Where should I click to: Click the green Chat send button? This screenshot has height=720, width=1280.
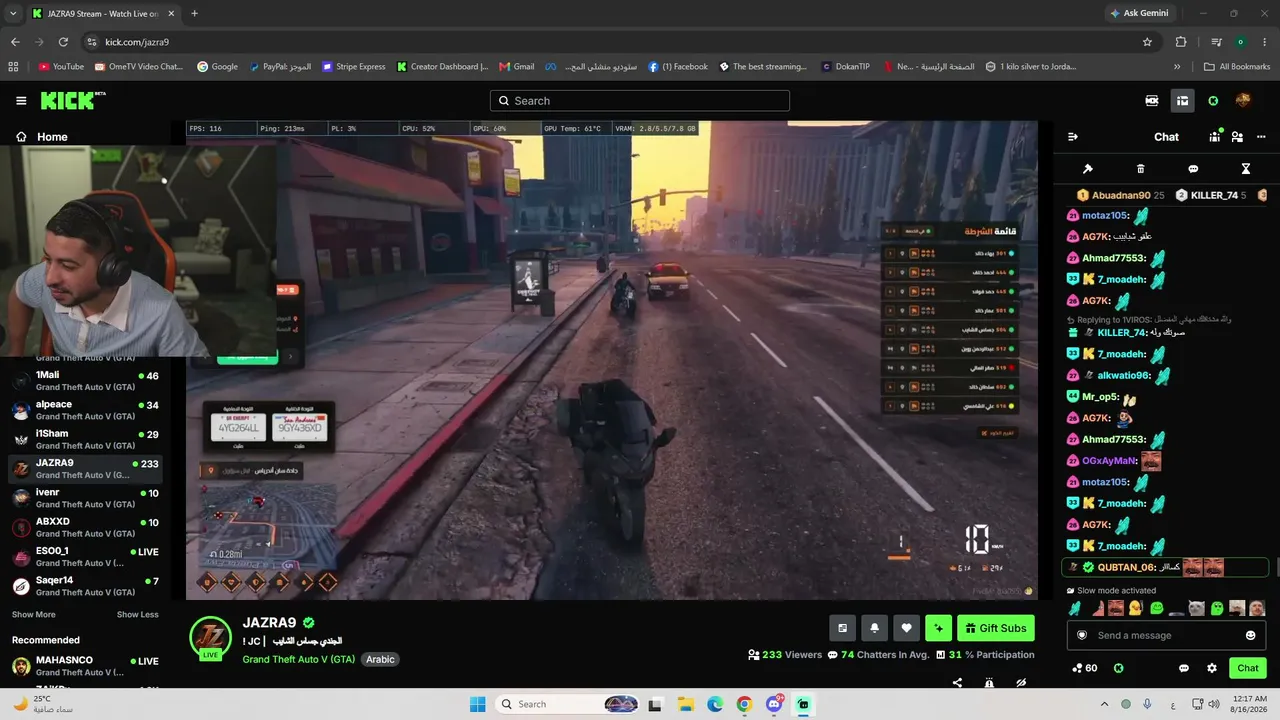[1248, 668]
